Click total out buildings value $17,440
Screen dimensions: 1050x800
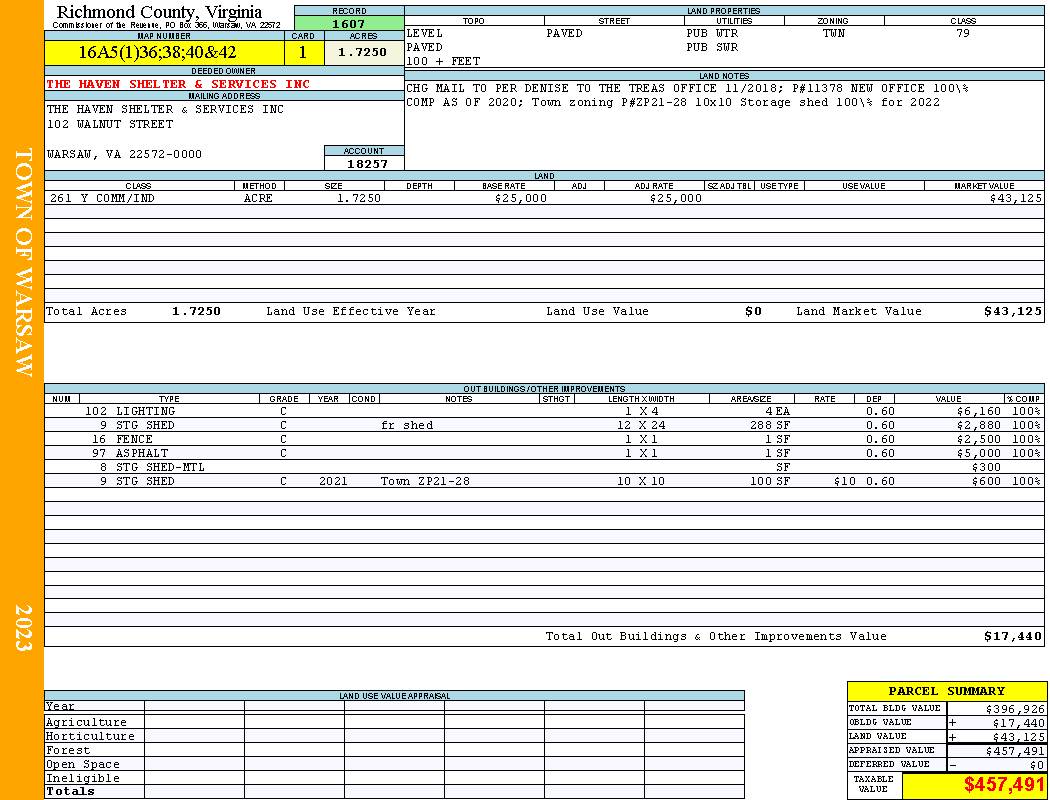pyautogui.click(x=1013, y=637)
